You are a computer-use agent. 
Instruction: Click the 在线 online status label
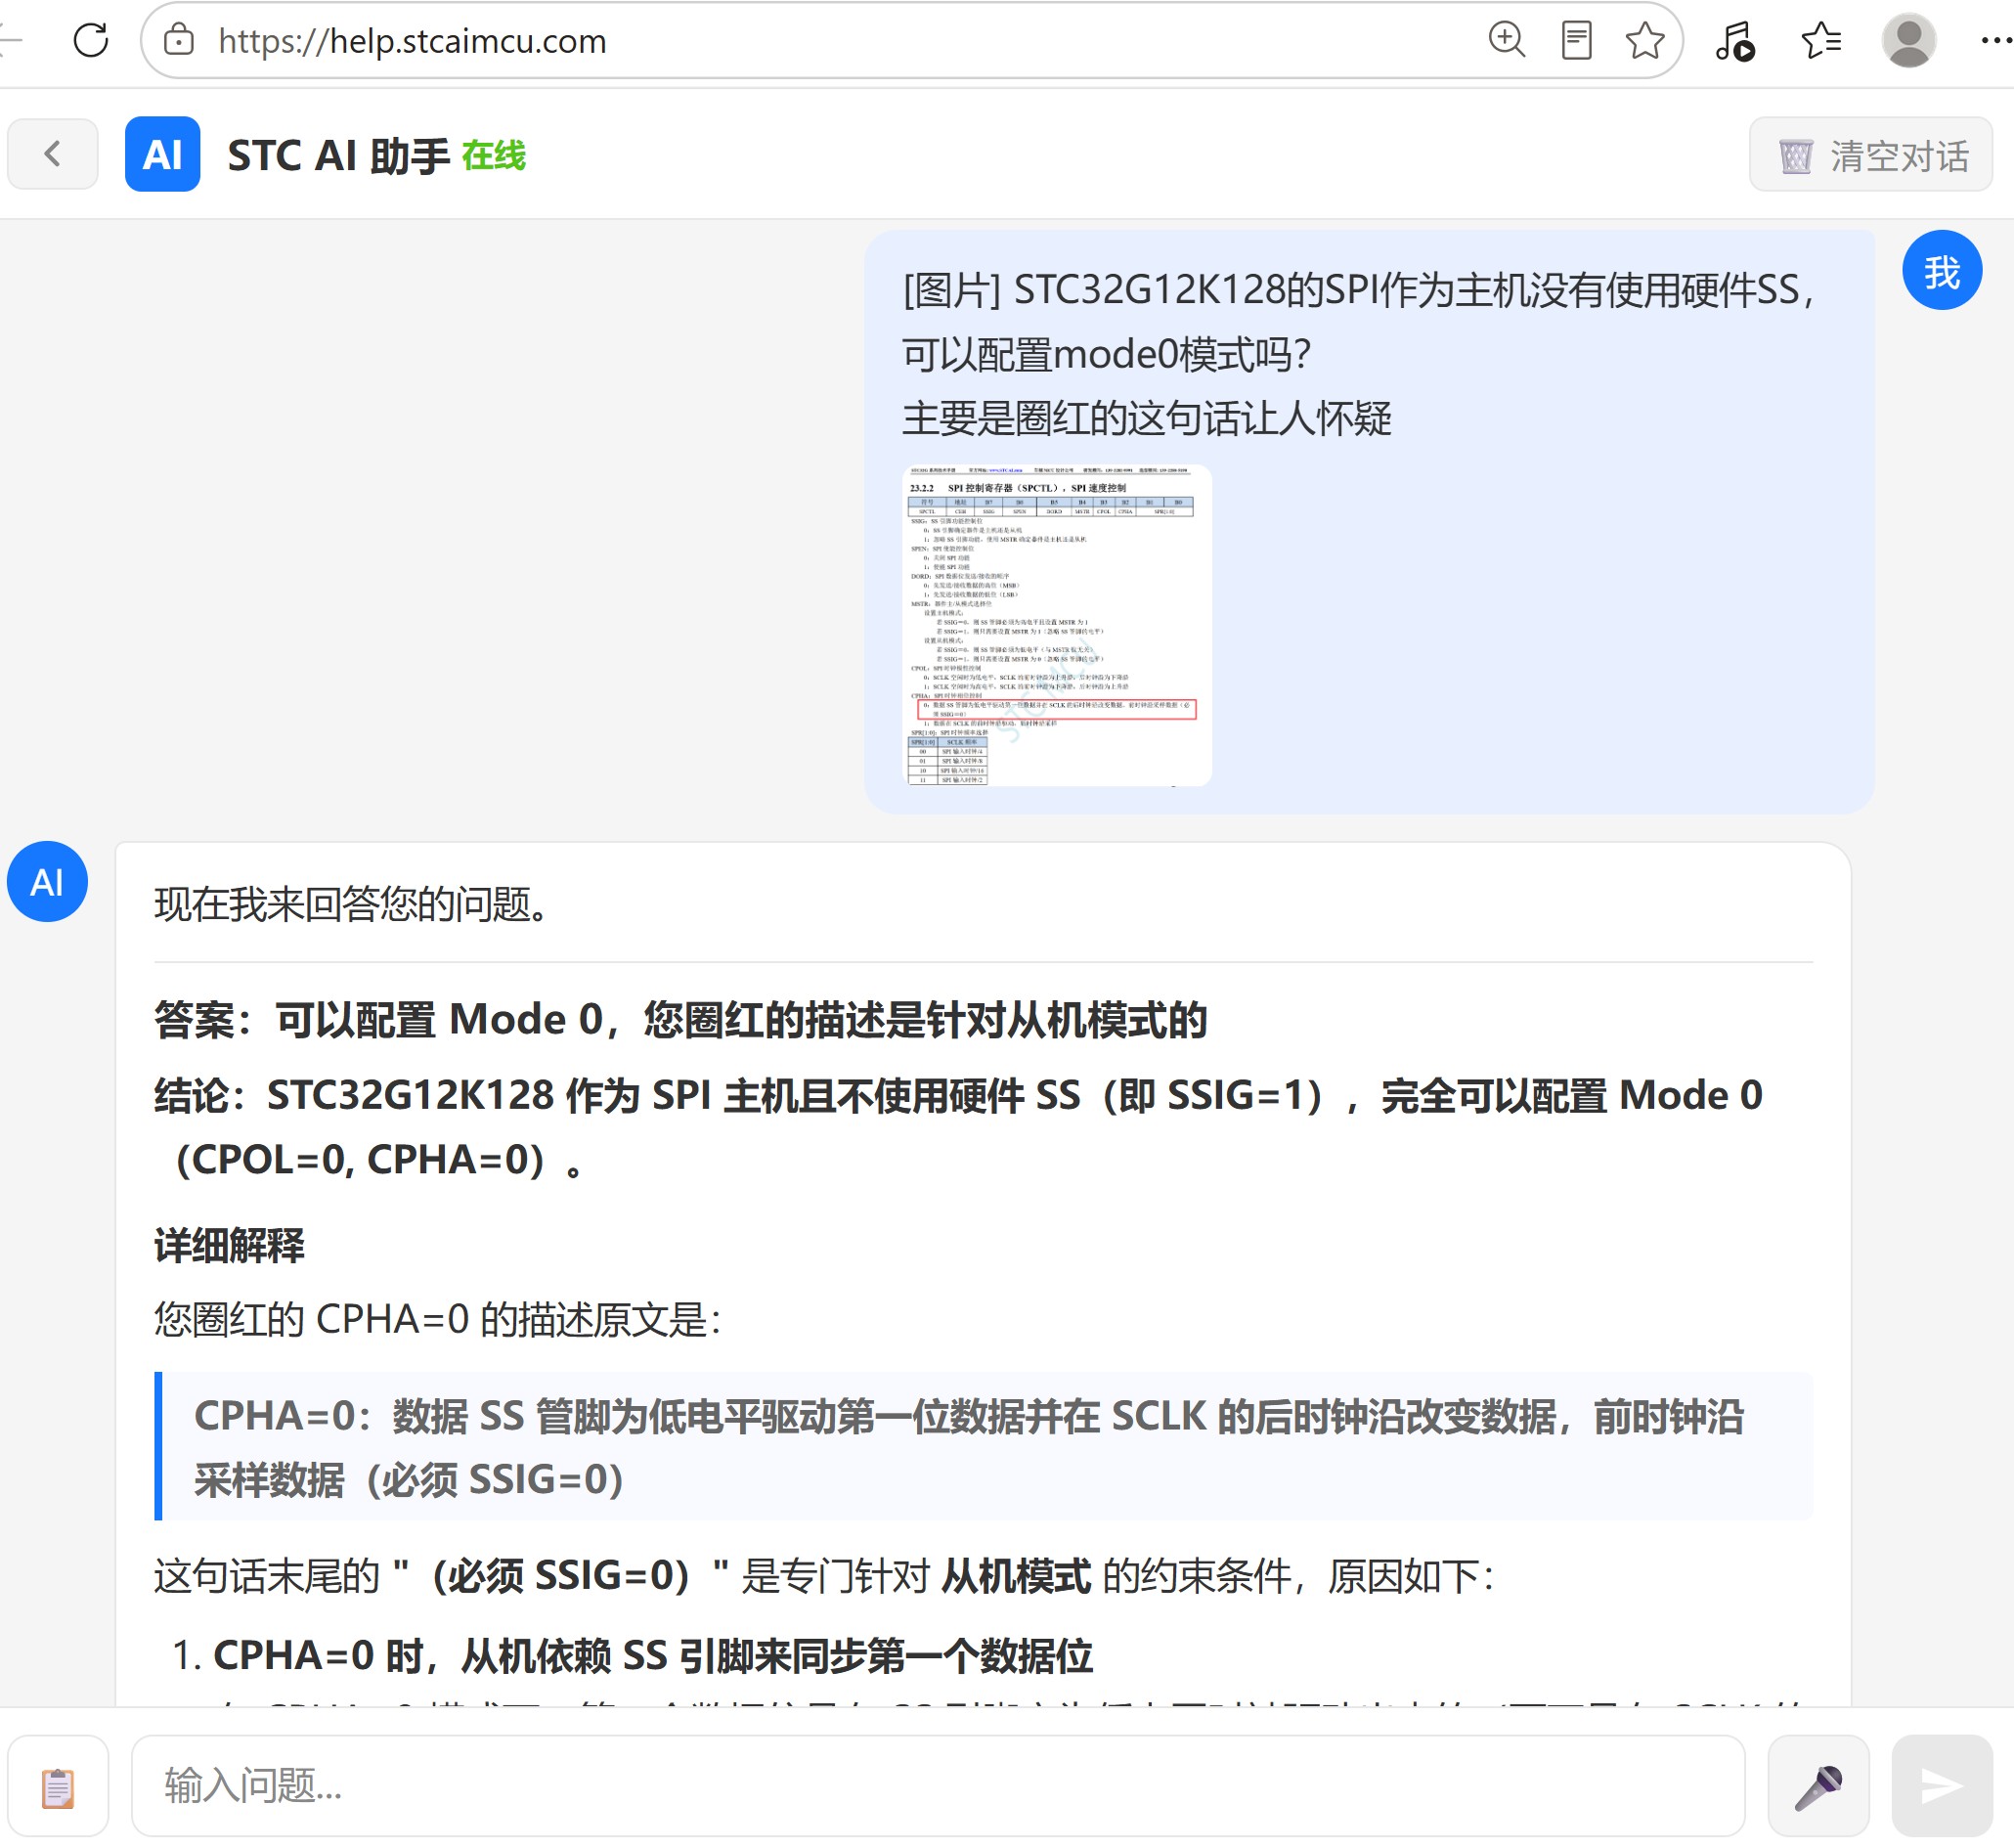coord(493,156)
